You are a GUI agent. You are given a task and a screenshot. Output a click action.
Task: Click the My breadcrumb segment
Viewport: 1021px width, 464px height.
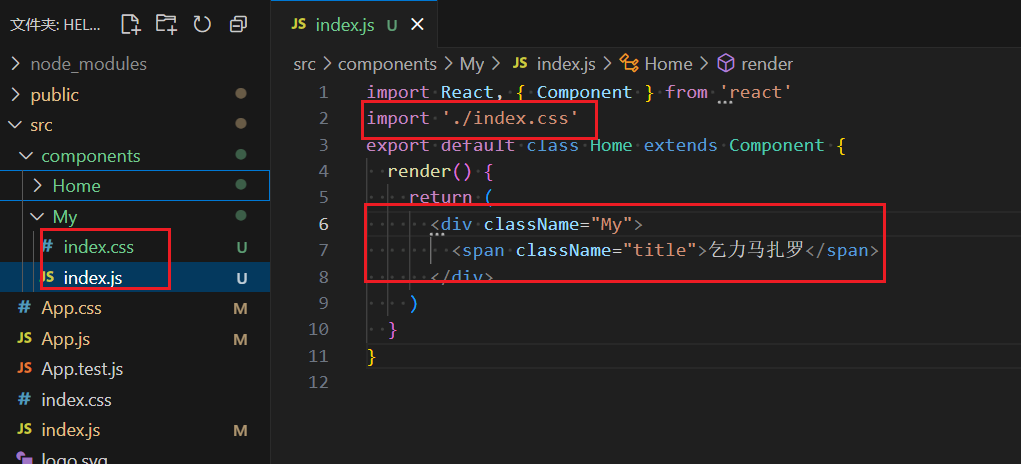472,64
